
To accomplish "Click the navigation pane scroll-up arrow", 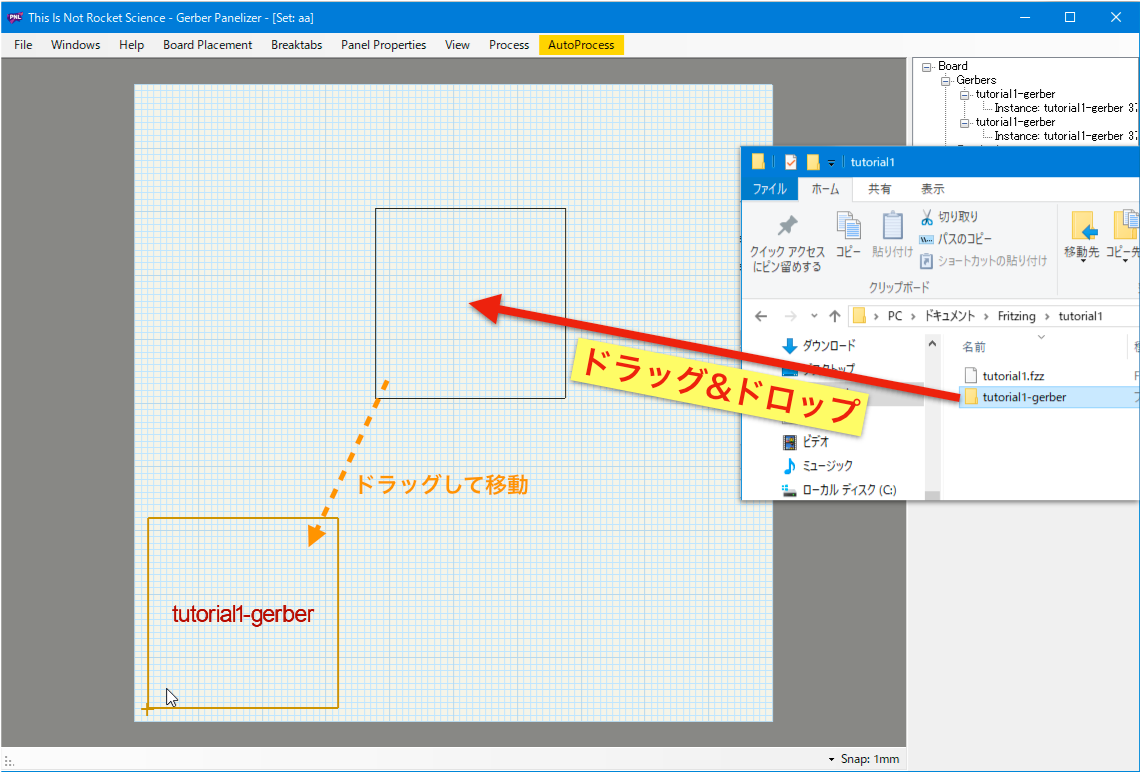I will tap(932, 344).
